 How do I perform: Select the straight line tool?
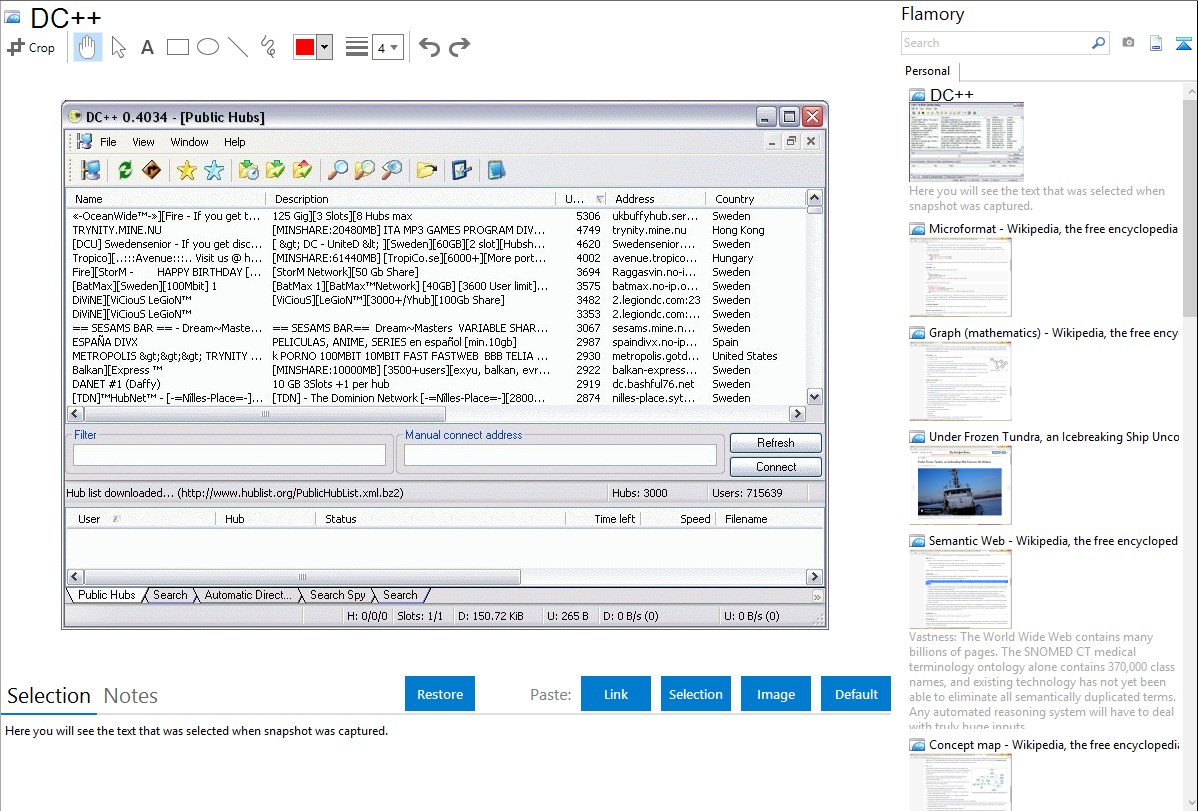click(238, 47)
